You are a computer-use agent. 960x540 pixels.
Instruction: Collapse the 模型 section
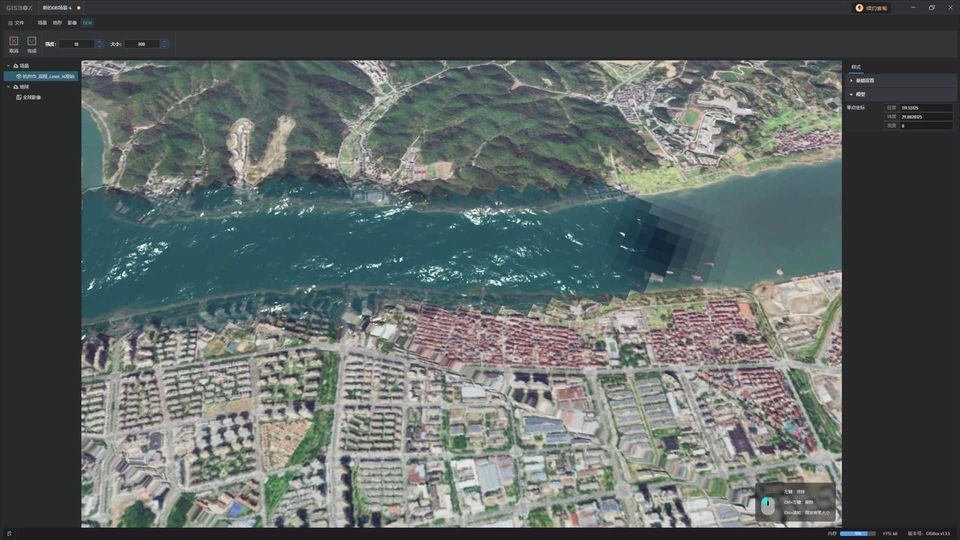point(851,94)
